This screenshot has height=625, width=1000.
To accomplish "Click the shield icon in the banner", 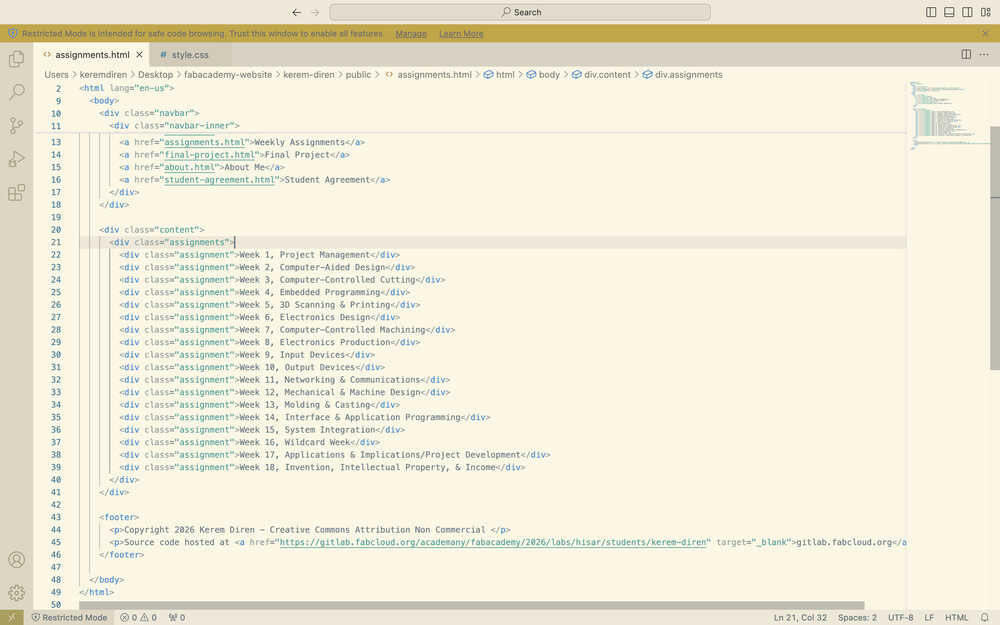I will [13, 33].
